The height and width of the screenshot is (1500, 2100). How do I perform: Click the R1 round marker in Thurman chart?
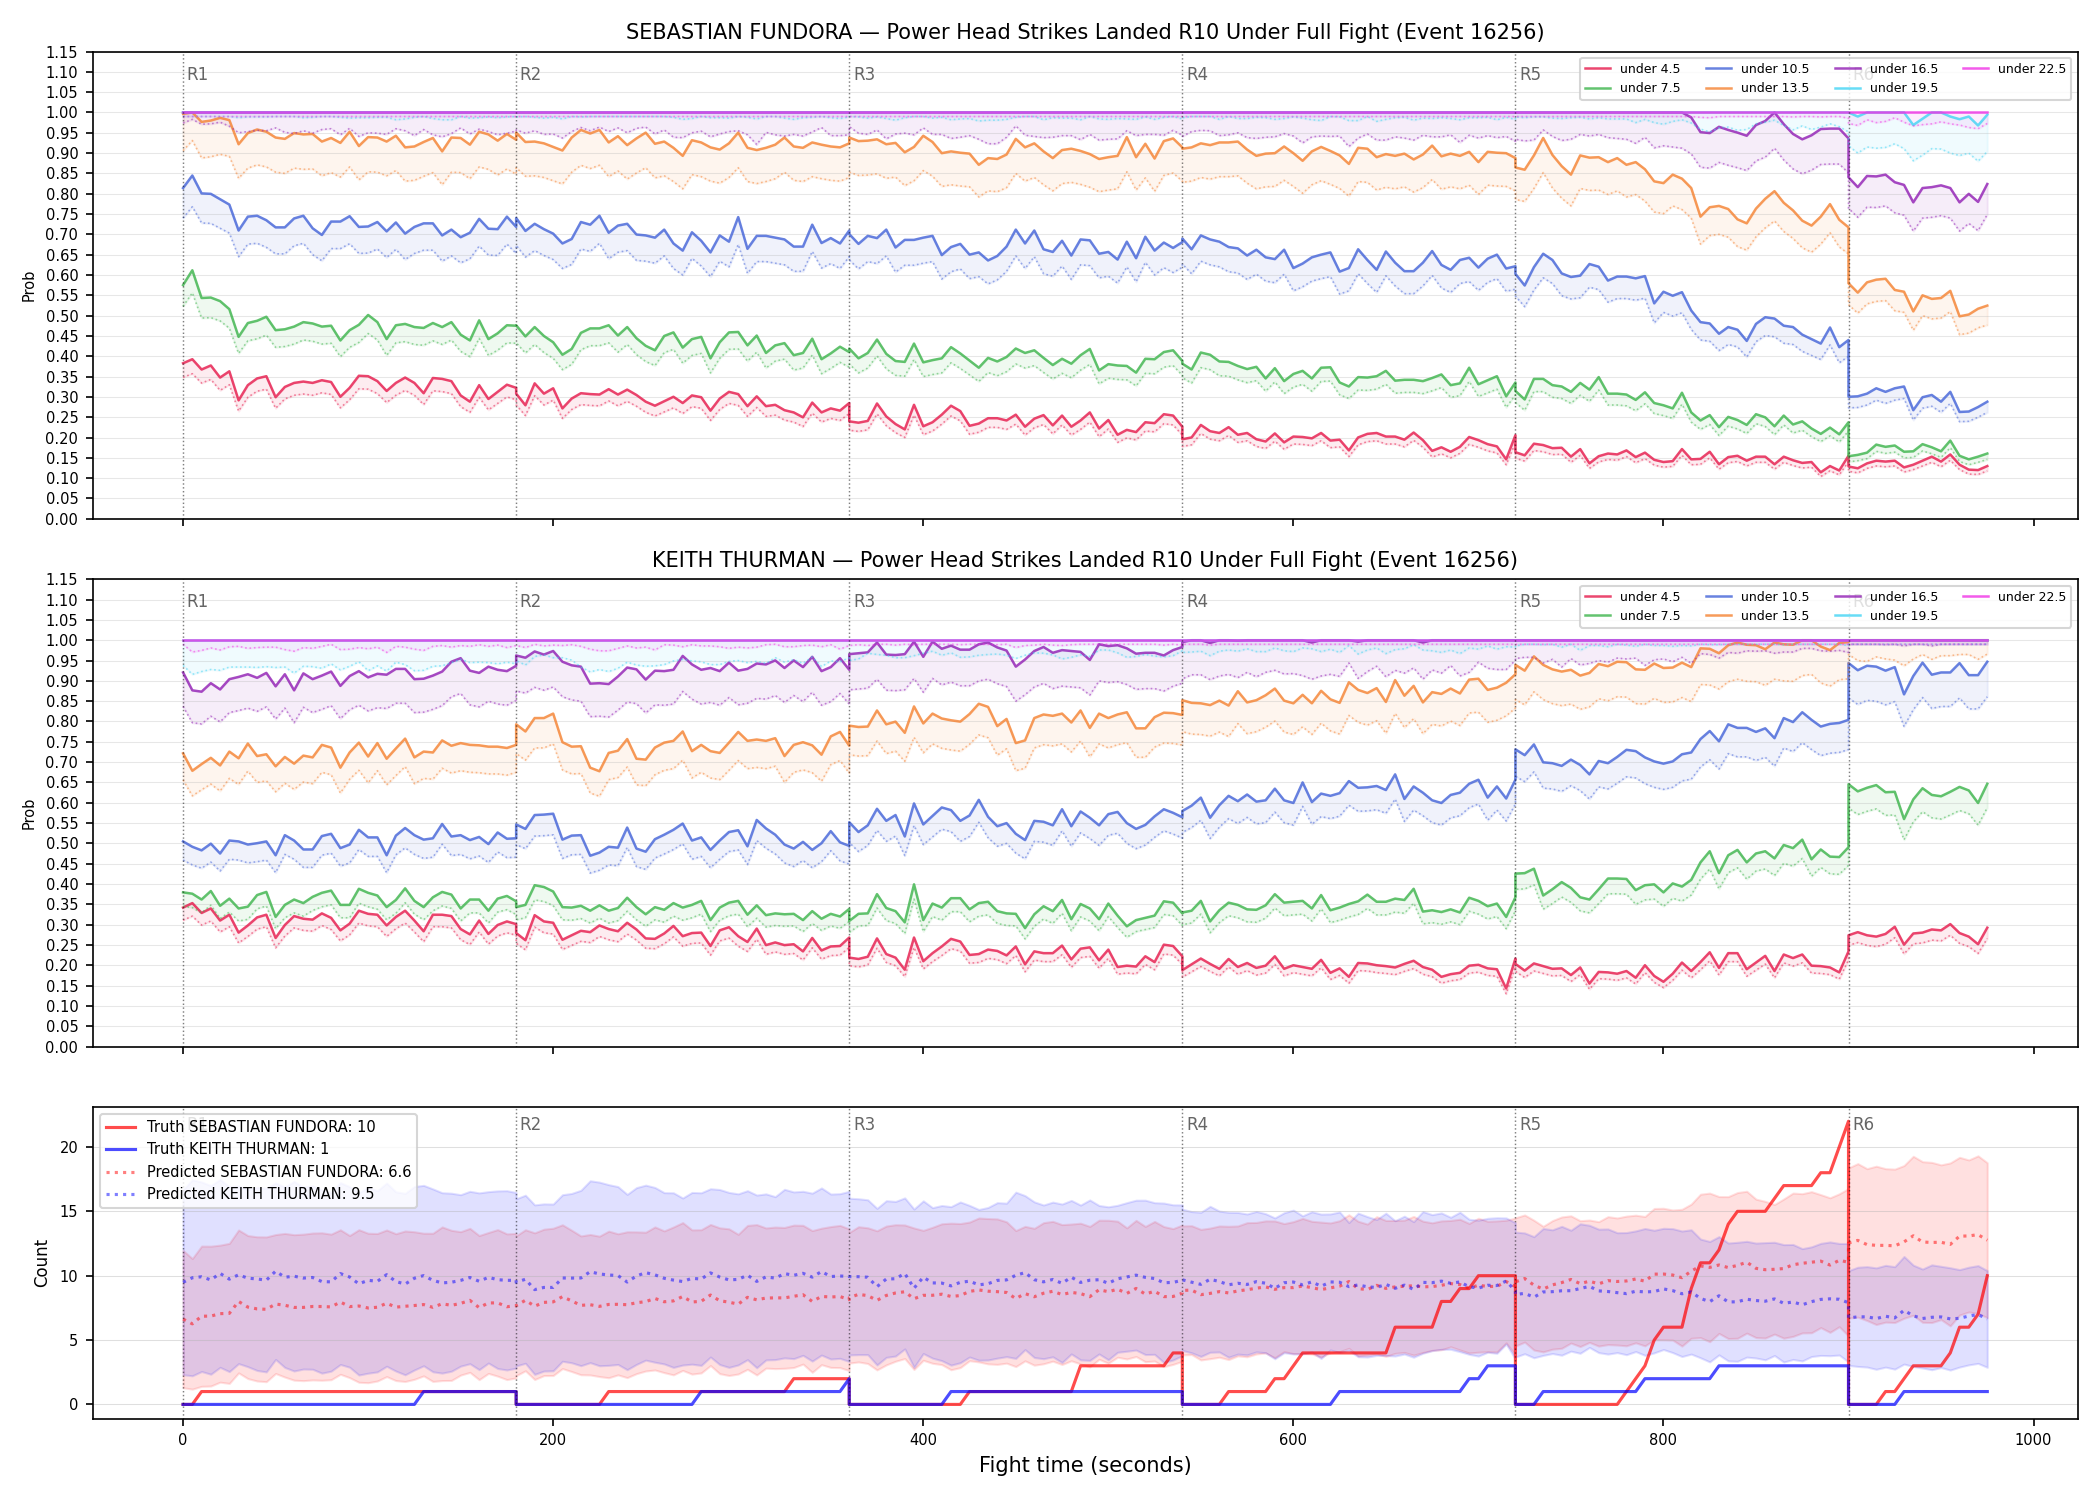tap(197, 601)
